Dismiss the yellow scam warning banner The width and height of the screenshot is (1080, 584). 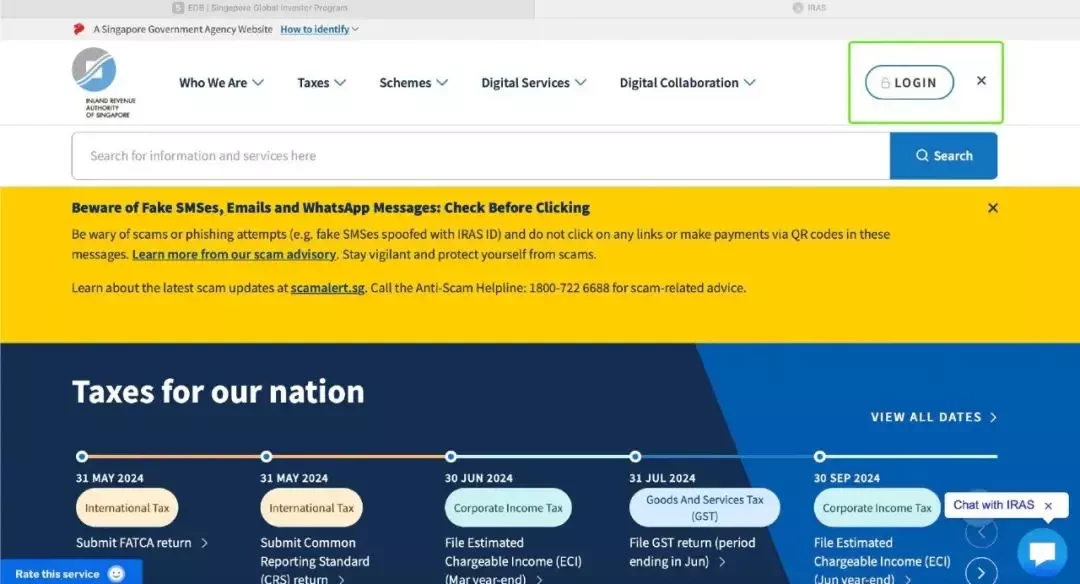click(x=993, y=208)
